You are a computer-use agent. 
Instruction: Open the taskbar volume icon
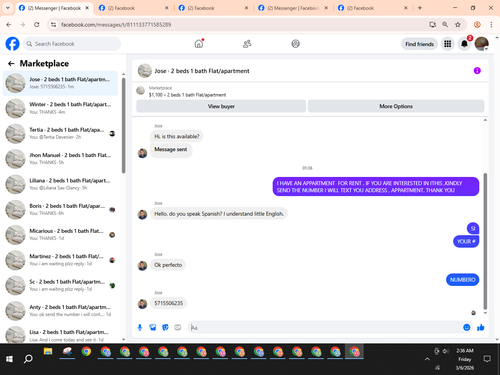click(x=445, y=351)
